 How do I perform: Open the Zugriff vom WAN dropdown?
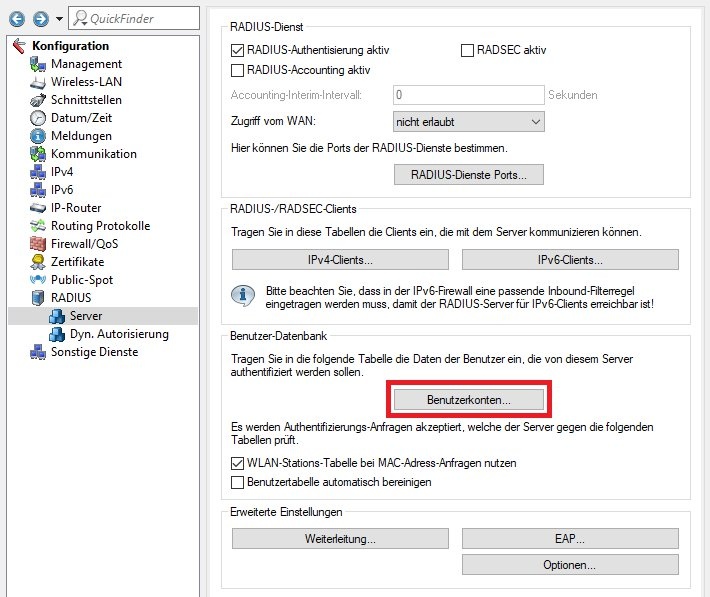tap(469, 121)
